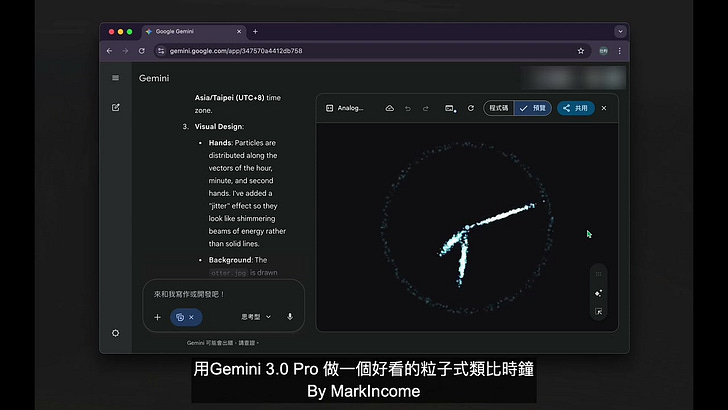
Task: Open Chrome three-dot menu
Action: (619, 51)
